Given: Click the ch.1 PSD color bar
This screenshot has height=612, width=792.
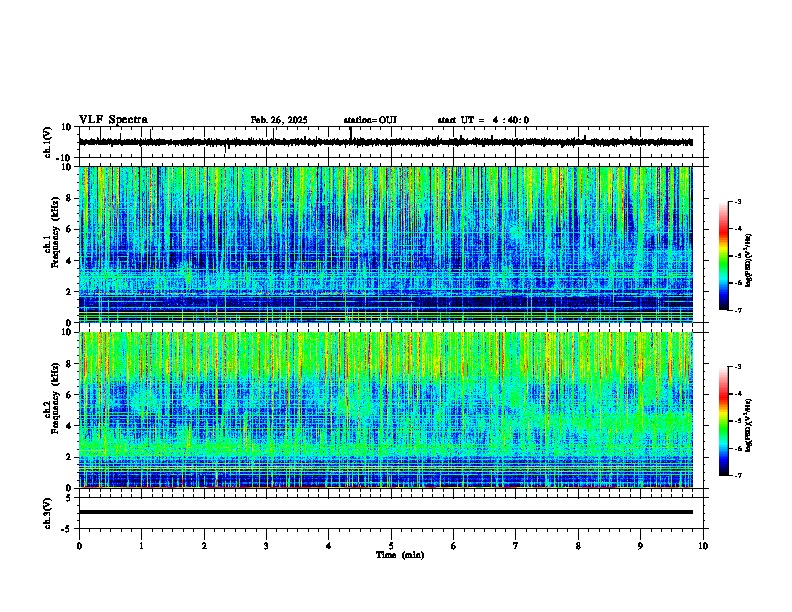Looking at the screenshot, I should tap(723, 256).
